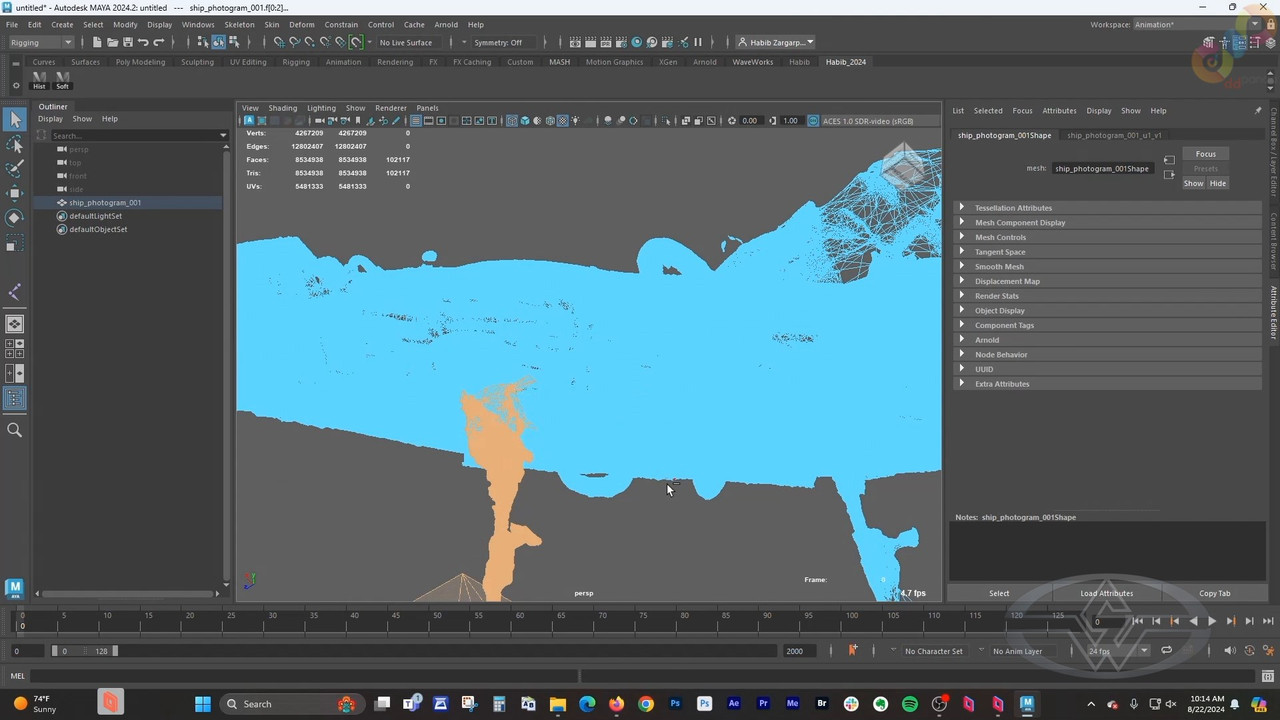Screen dimensions: 1280x720
Task: Click the Set Bookmark icon near range slider
Action: point(852,650)
